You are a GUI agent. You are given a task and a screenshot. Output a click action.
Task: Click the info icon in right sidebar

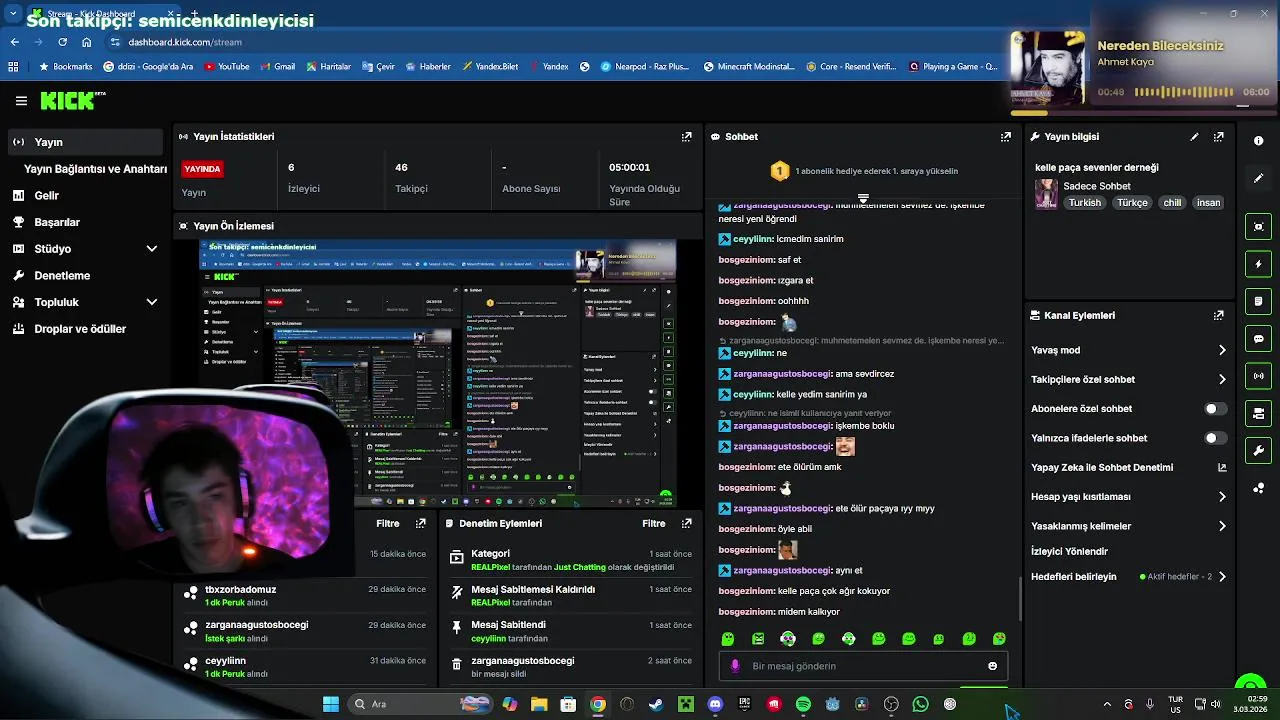point(1258,141)
